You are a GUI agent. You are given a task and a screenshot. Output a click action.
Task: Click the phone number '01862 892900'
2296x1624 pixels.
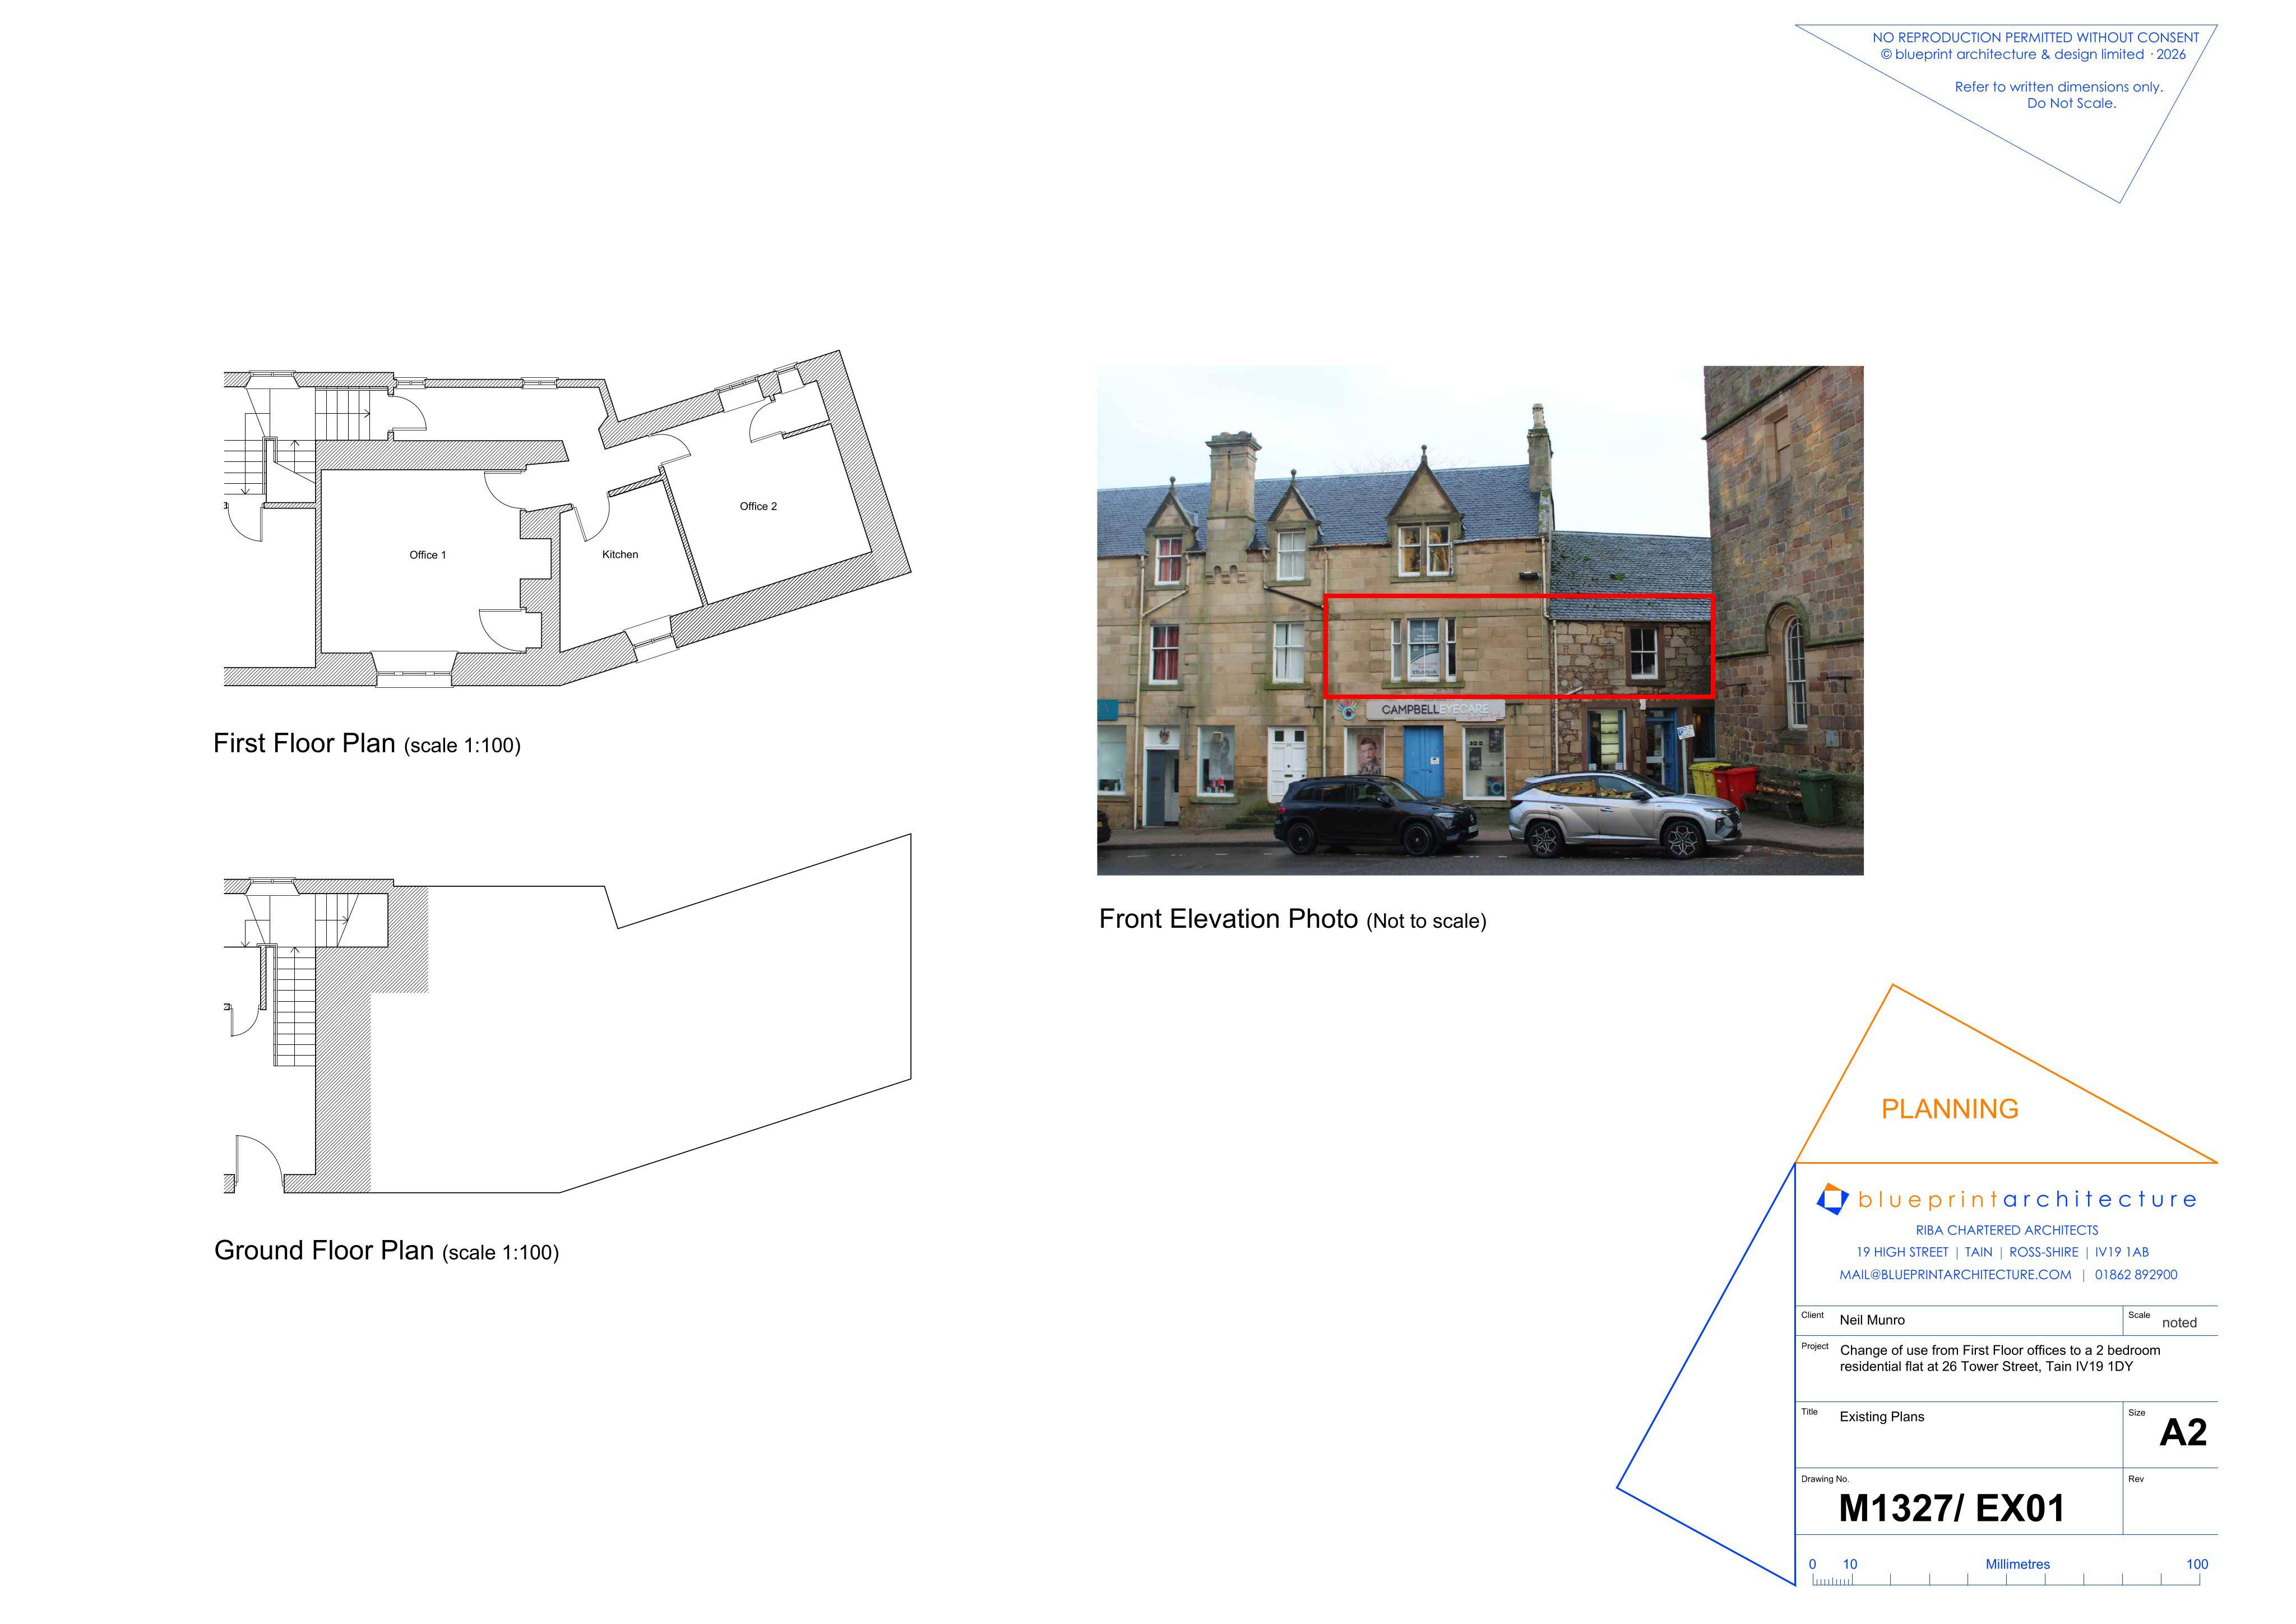coord(2136,1275)
